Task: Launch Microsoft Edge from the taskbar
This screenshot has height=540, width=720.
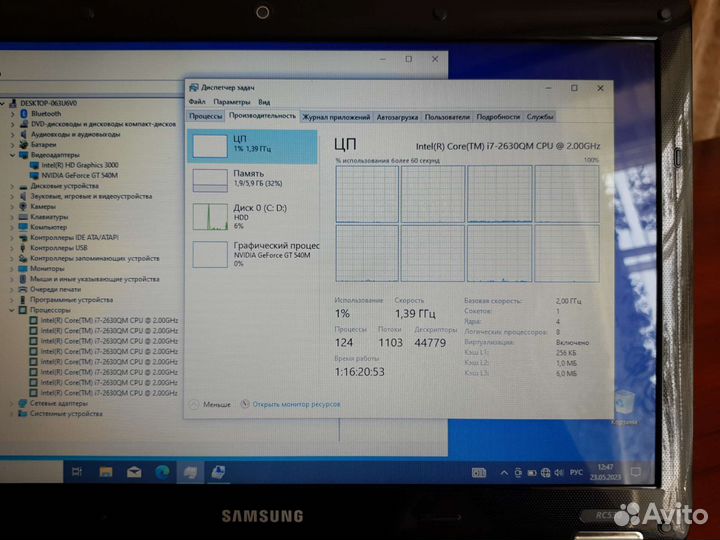Action: [x=162, y=472]
